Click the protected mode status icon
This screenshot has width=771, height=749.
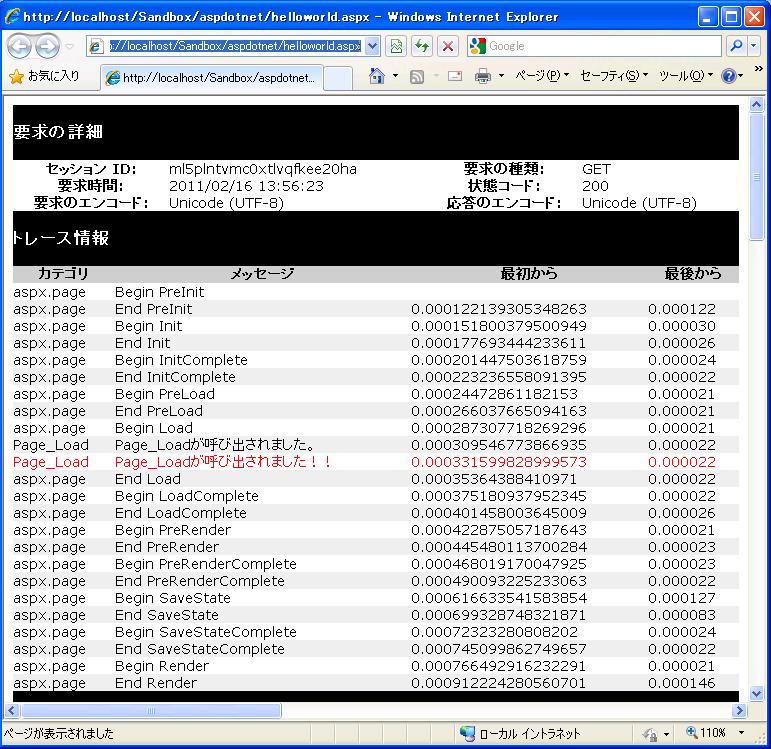[x=650, y=734]
